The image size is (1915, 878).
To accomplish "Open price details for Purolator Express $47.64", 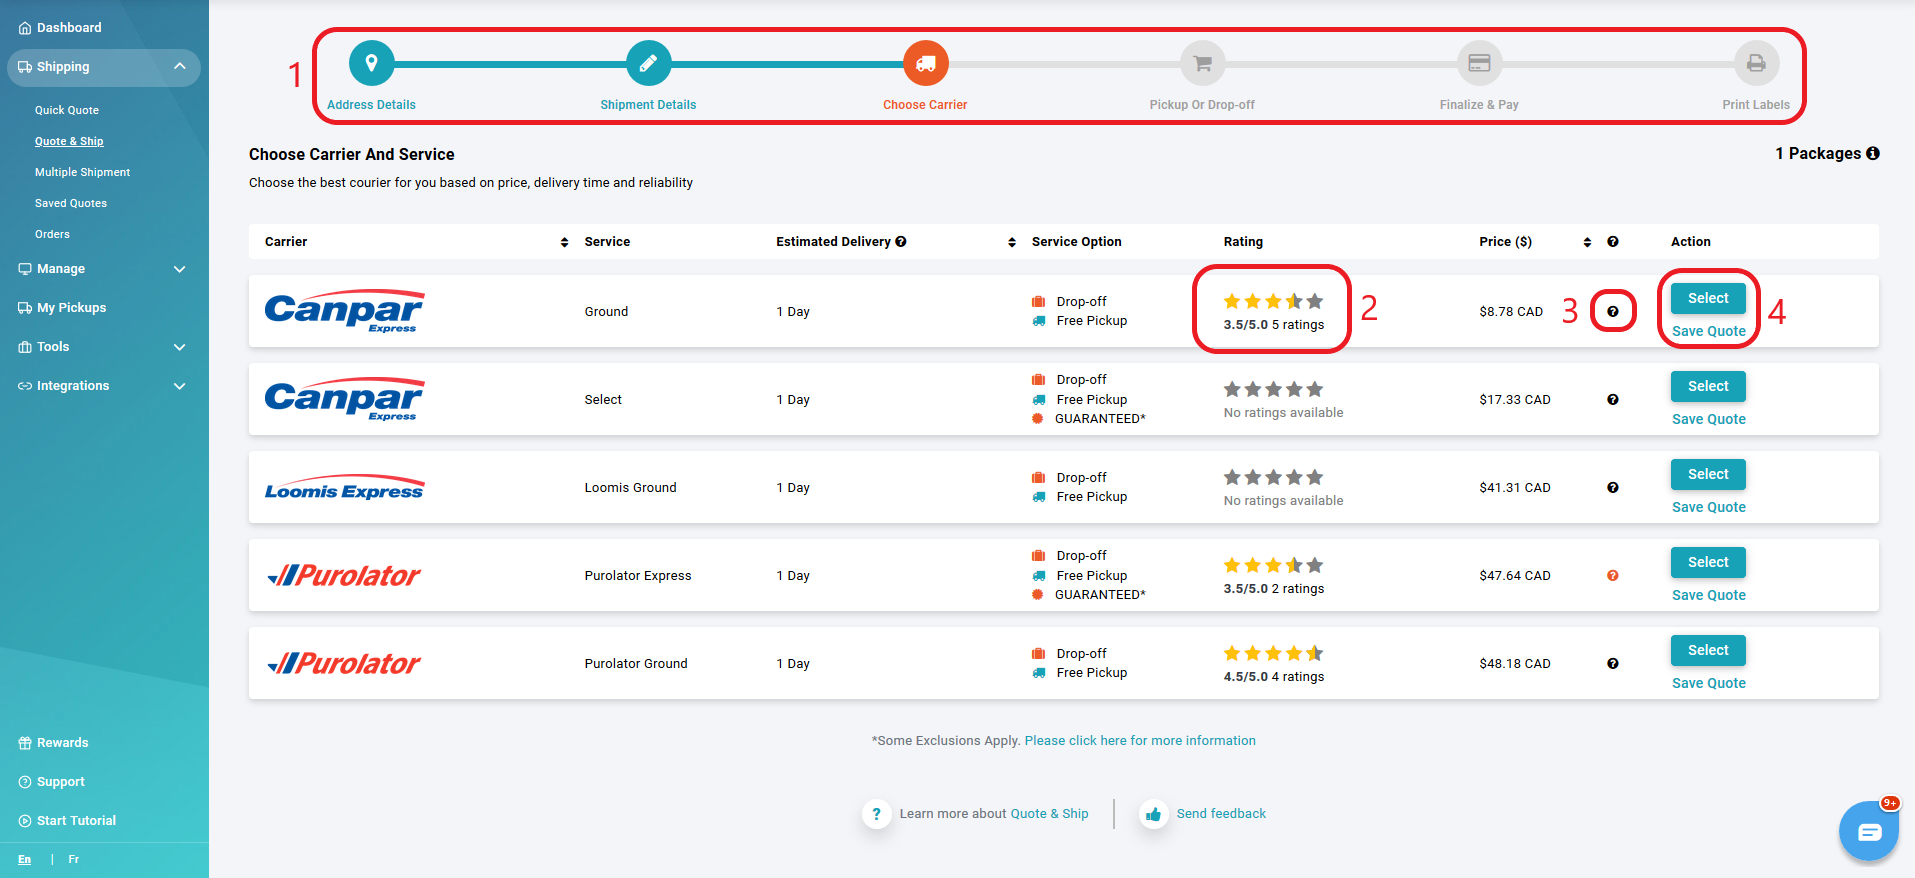I will click(x=1613, y=575).
